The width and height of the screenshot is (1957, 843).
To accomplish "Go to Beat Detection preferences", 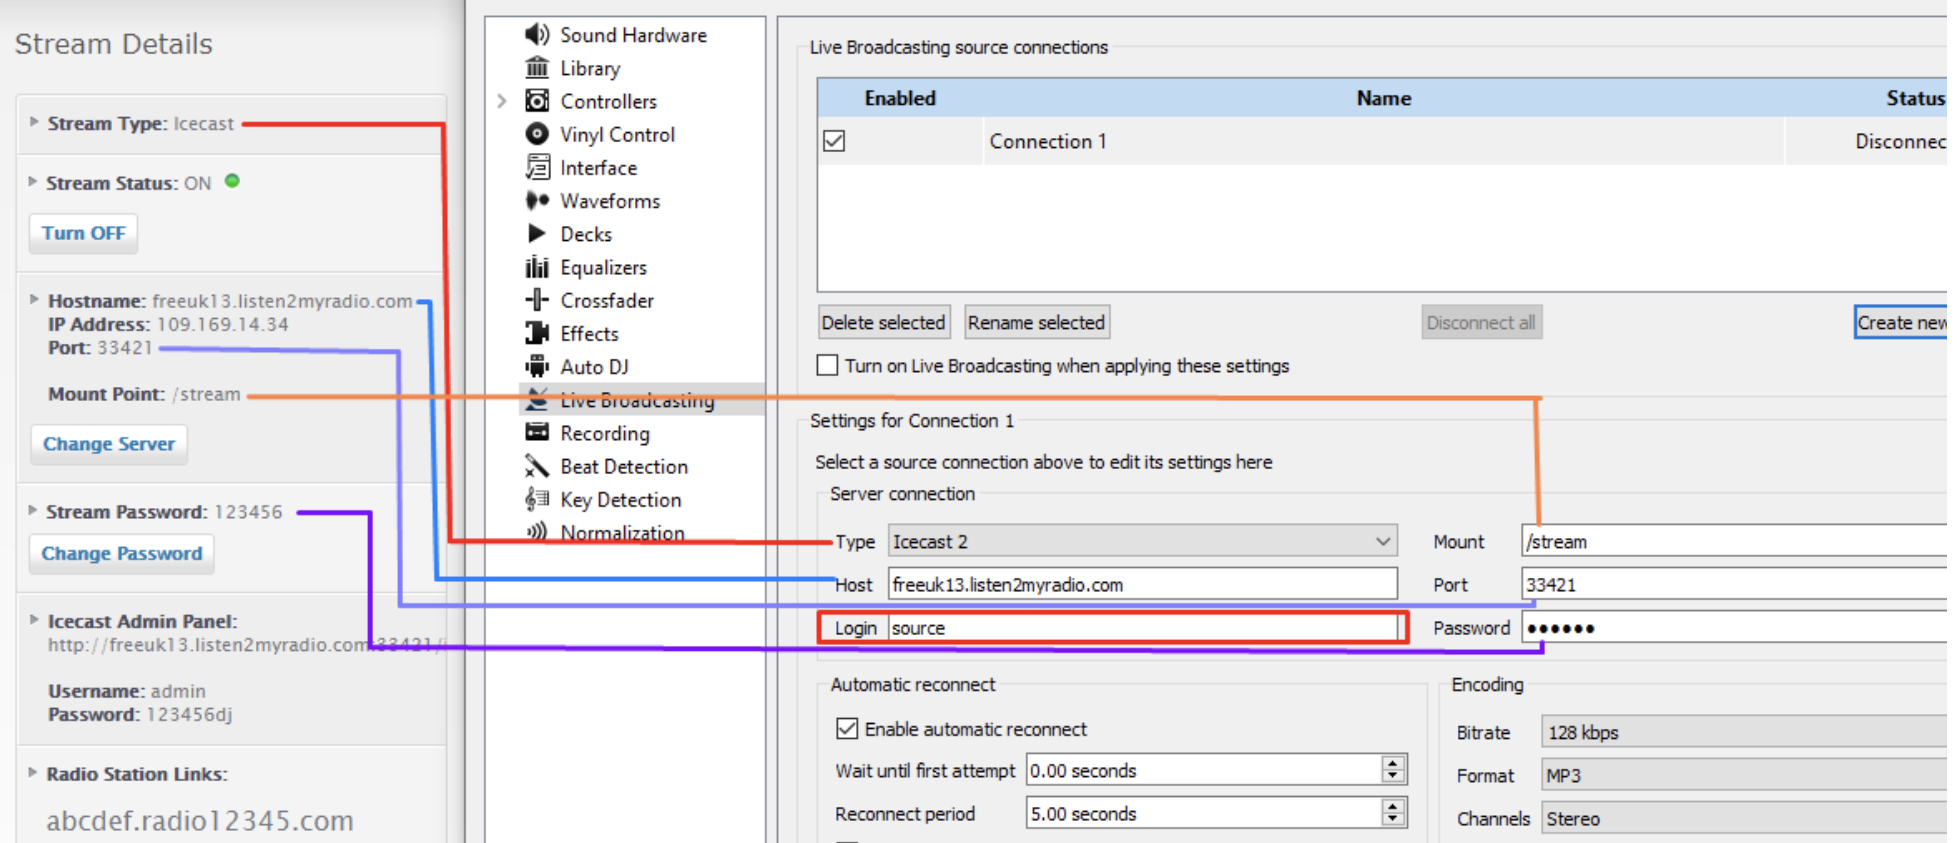I will [x=623, y=466].
